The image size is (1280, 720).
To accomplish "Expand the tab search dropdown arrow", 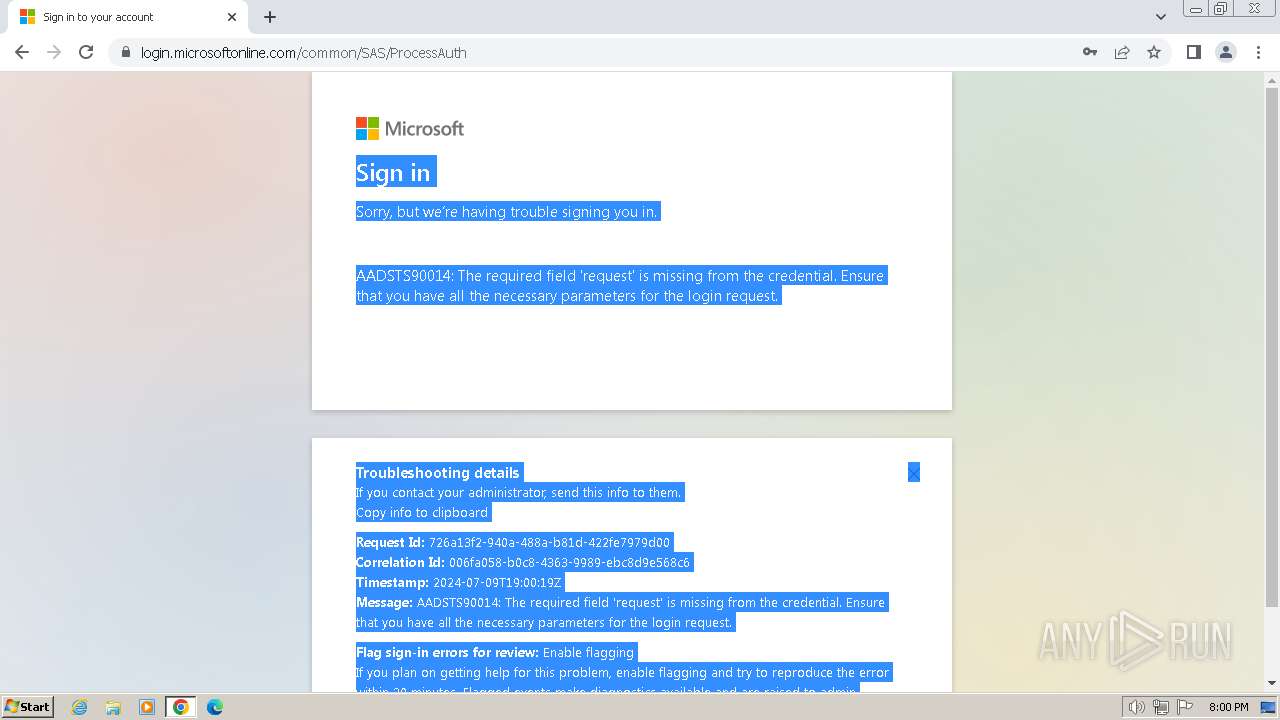I will click(1161, 17).
